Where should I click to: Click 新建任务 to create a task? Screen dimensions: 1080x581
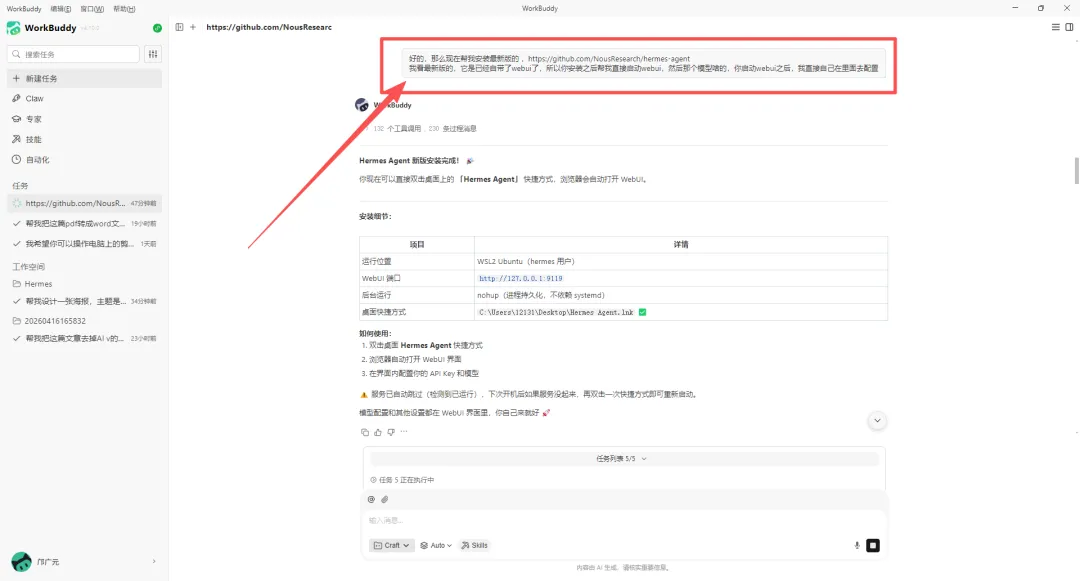pyautogui.click(x=84, y=78)
